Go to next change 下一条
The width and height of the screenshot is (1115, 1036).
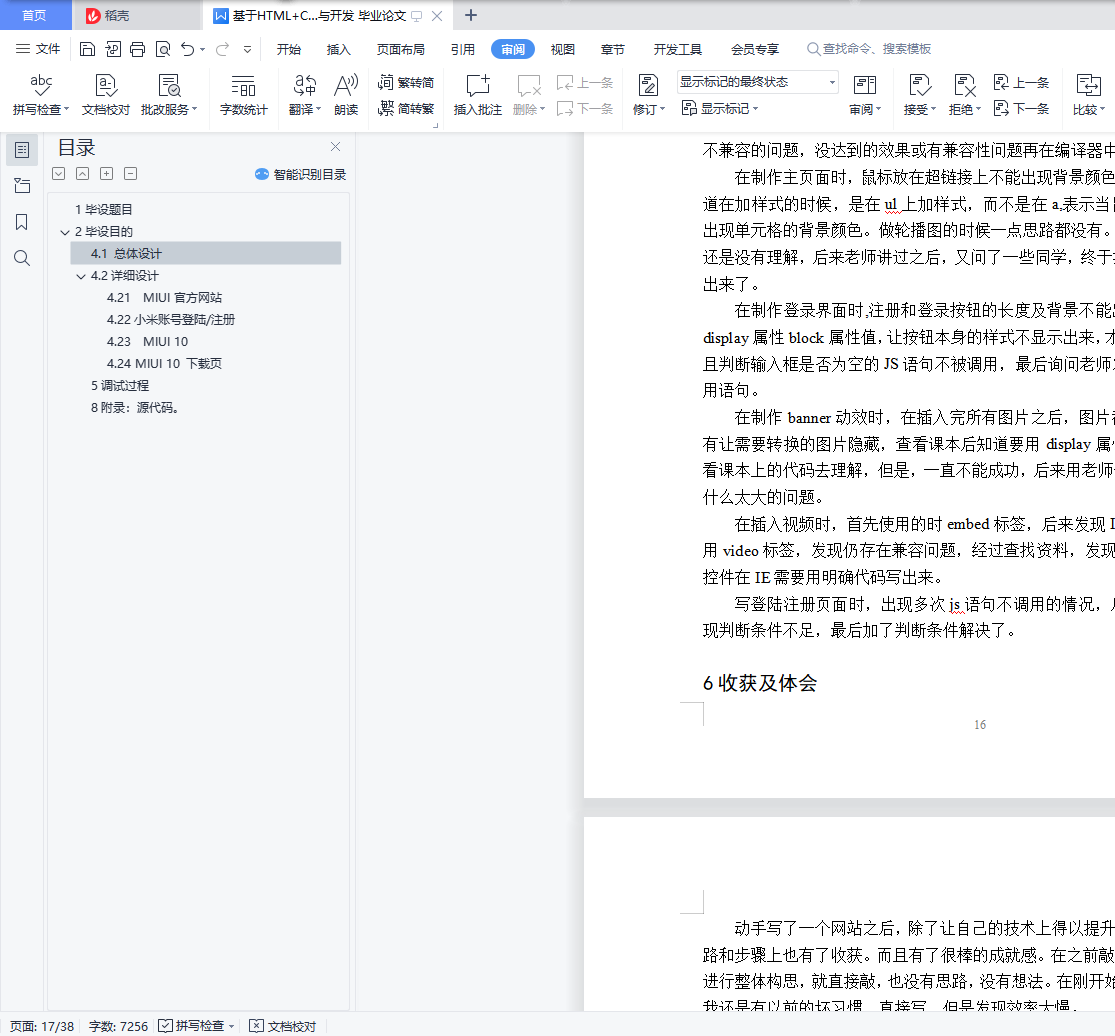pyautogui.click(x=1021, y=108)
